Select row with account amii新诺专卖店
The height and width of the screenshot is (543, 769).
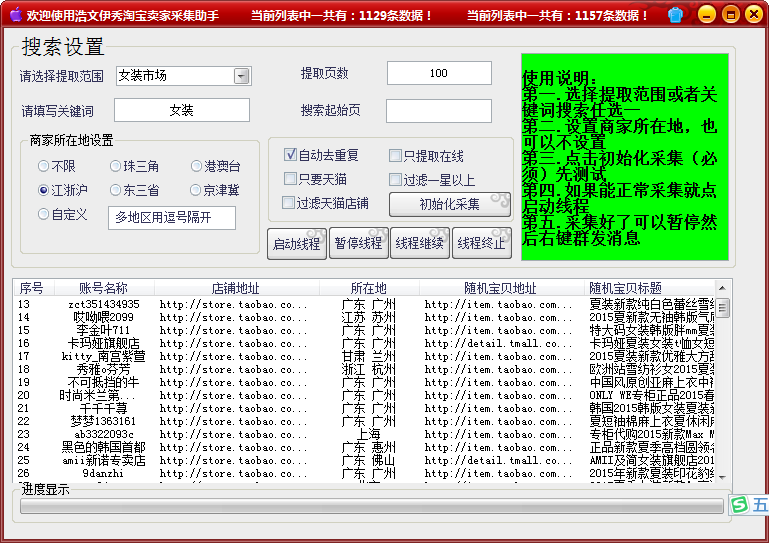click(x=365, y=461)
